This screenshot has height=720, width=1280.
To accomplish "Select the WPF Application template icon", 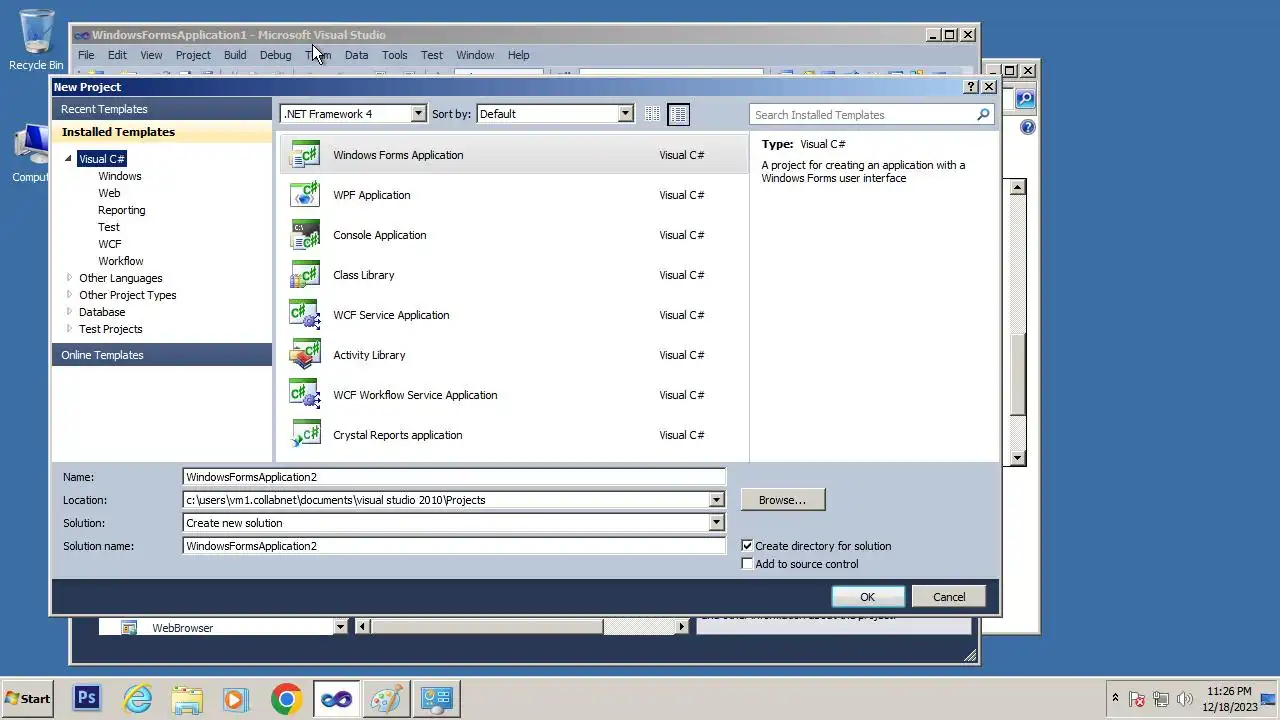I will (304, 195).
